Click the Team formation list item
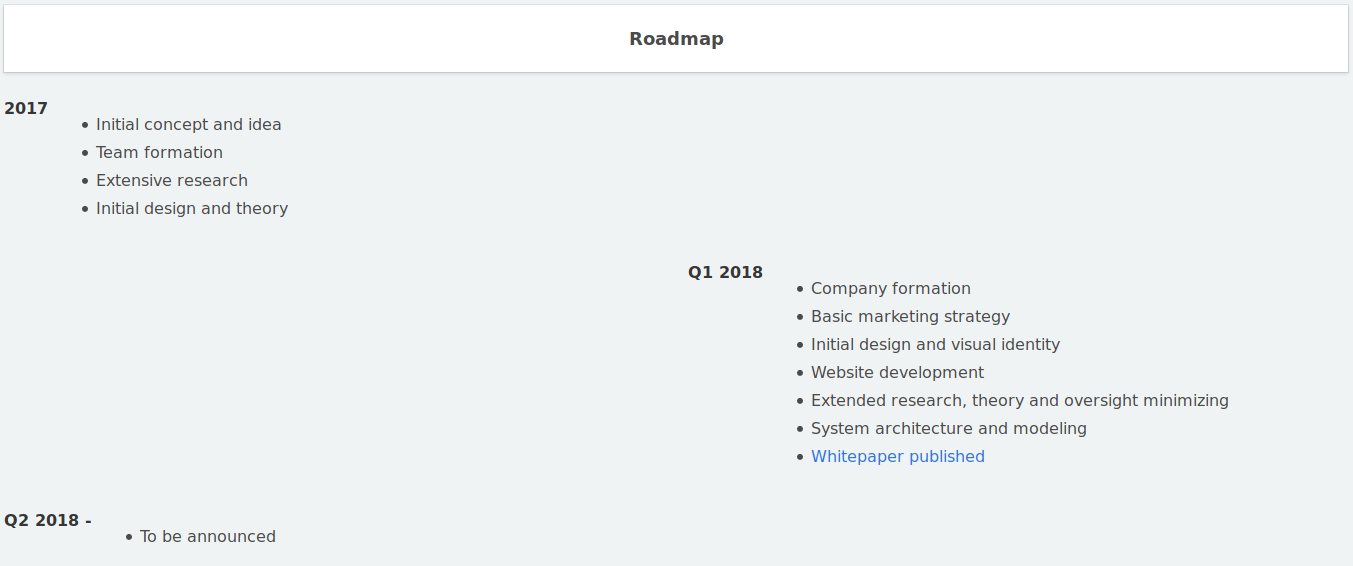1353x566 pixels. tap(159, 152)
